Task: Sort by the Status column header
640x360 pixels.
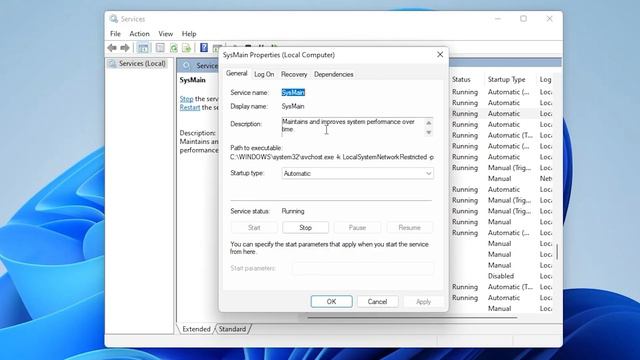Action: 461,80
